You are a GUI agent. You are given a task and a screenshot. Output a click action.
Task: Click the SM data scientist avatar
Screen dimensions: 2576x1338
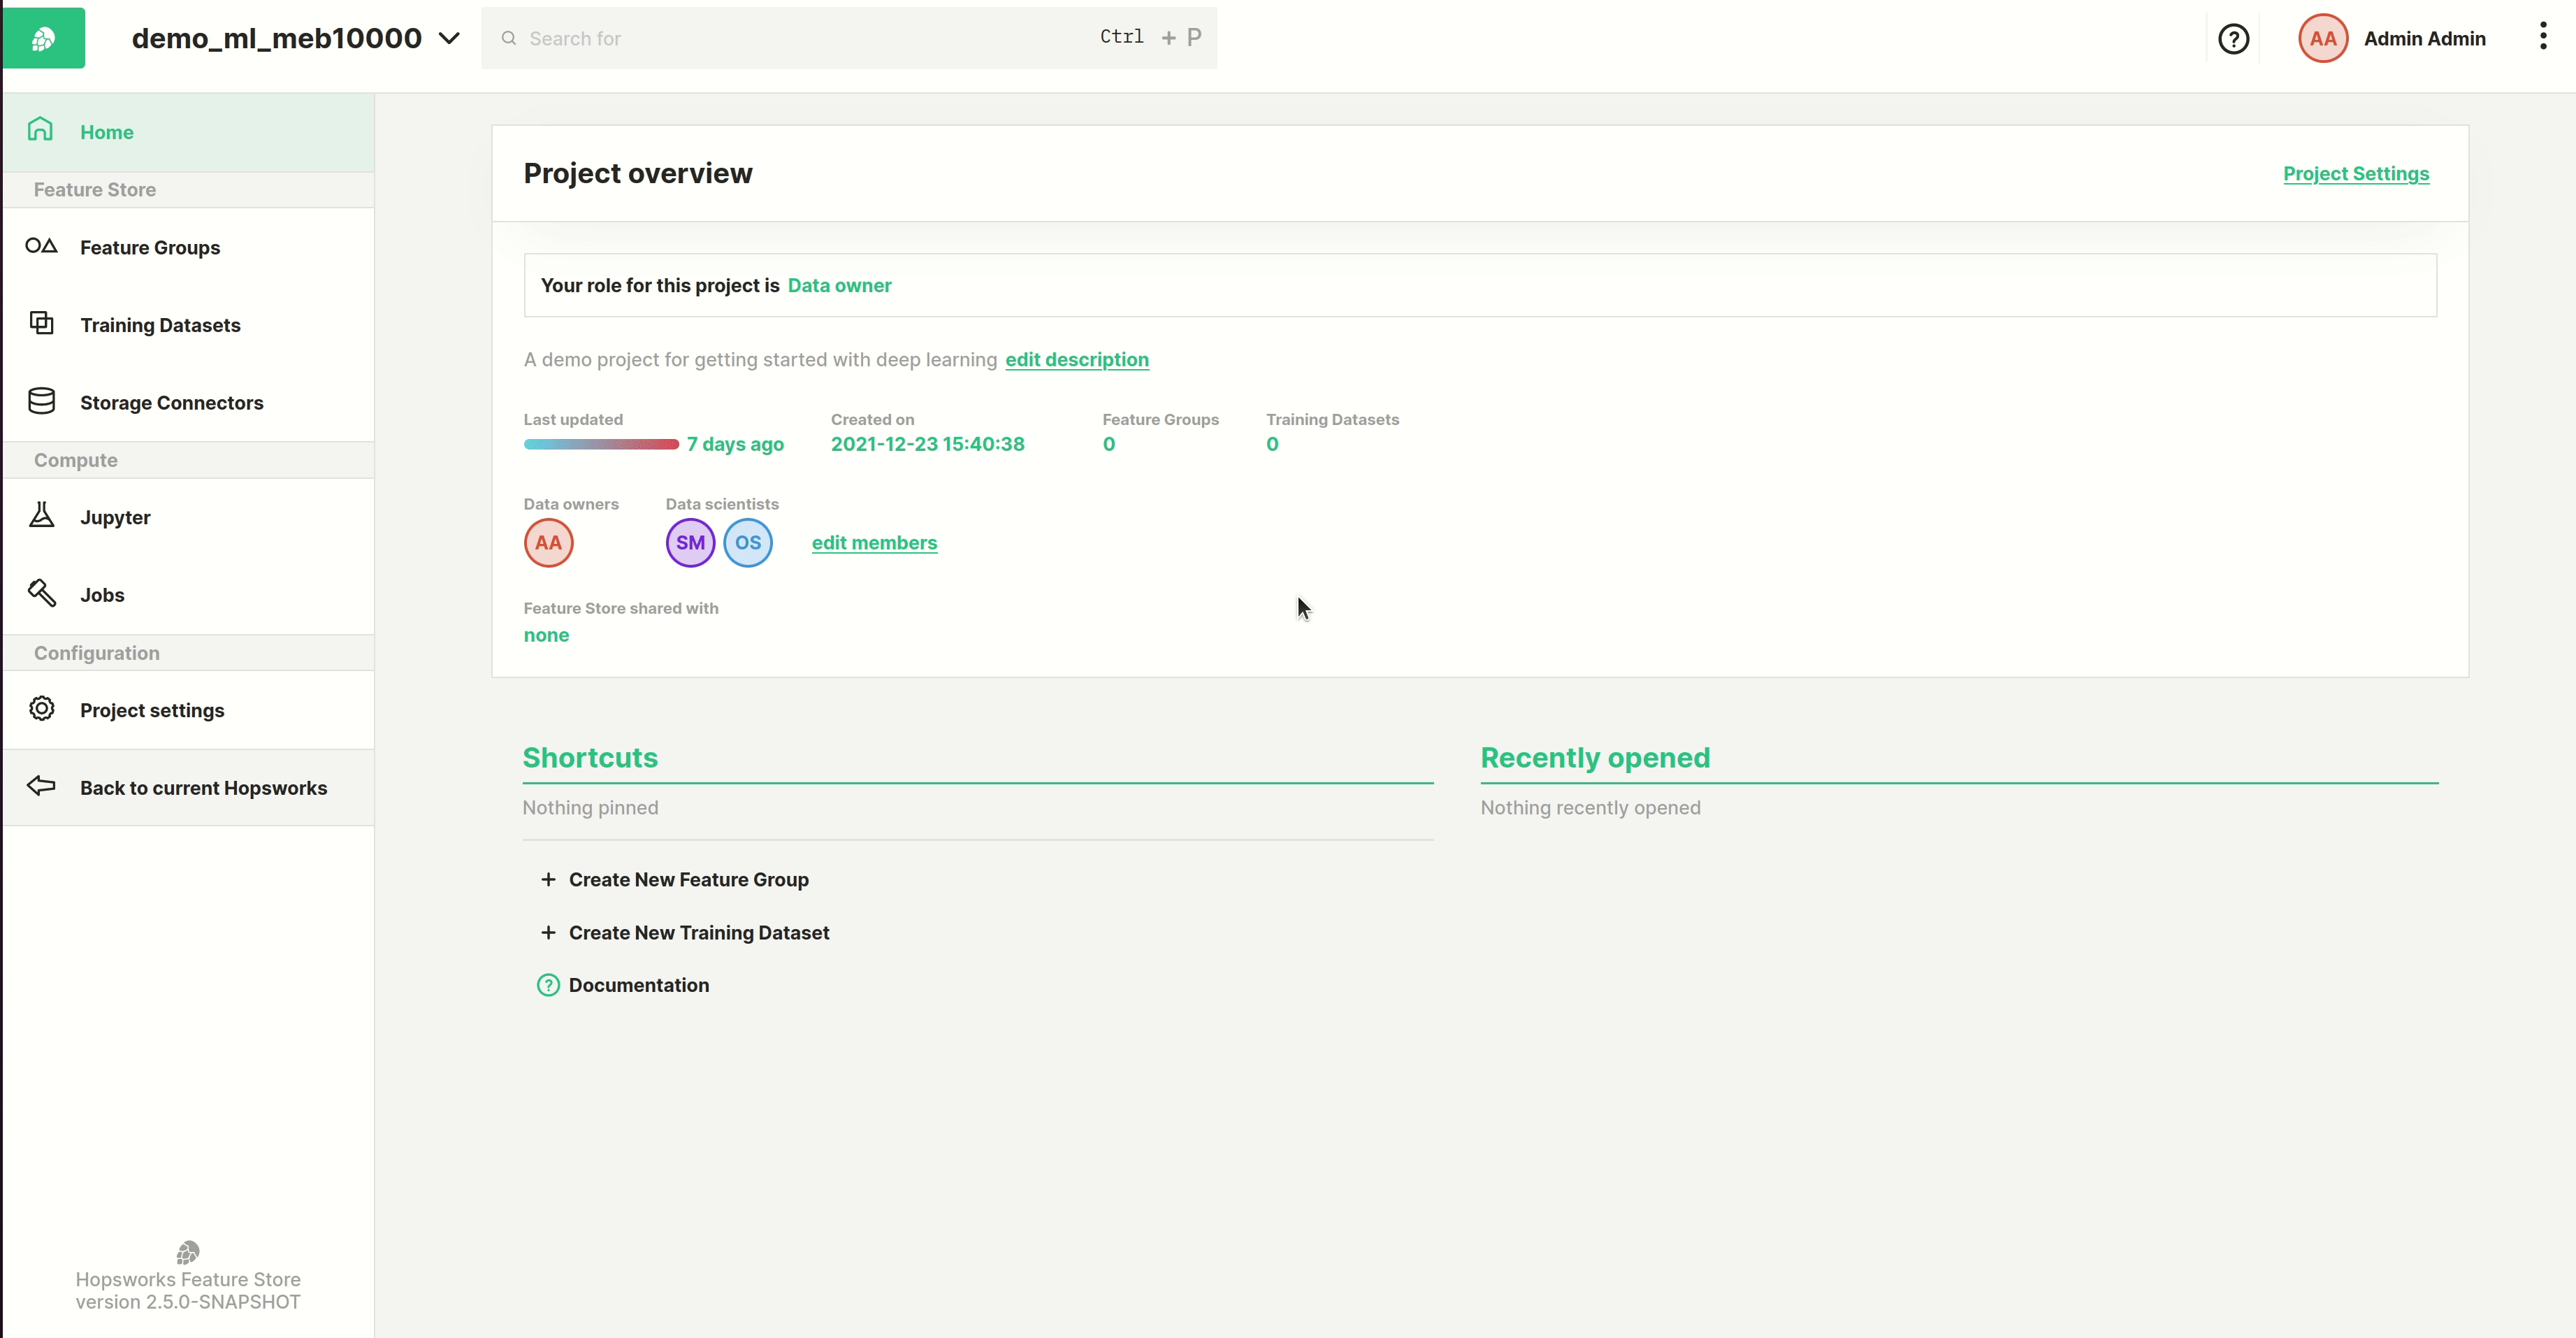690,543
